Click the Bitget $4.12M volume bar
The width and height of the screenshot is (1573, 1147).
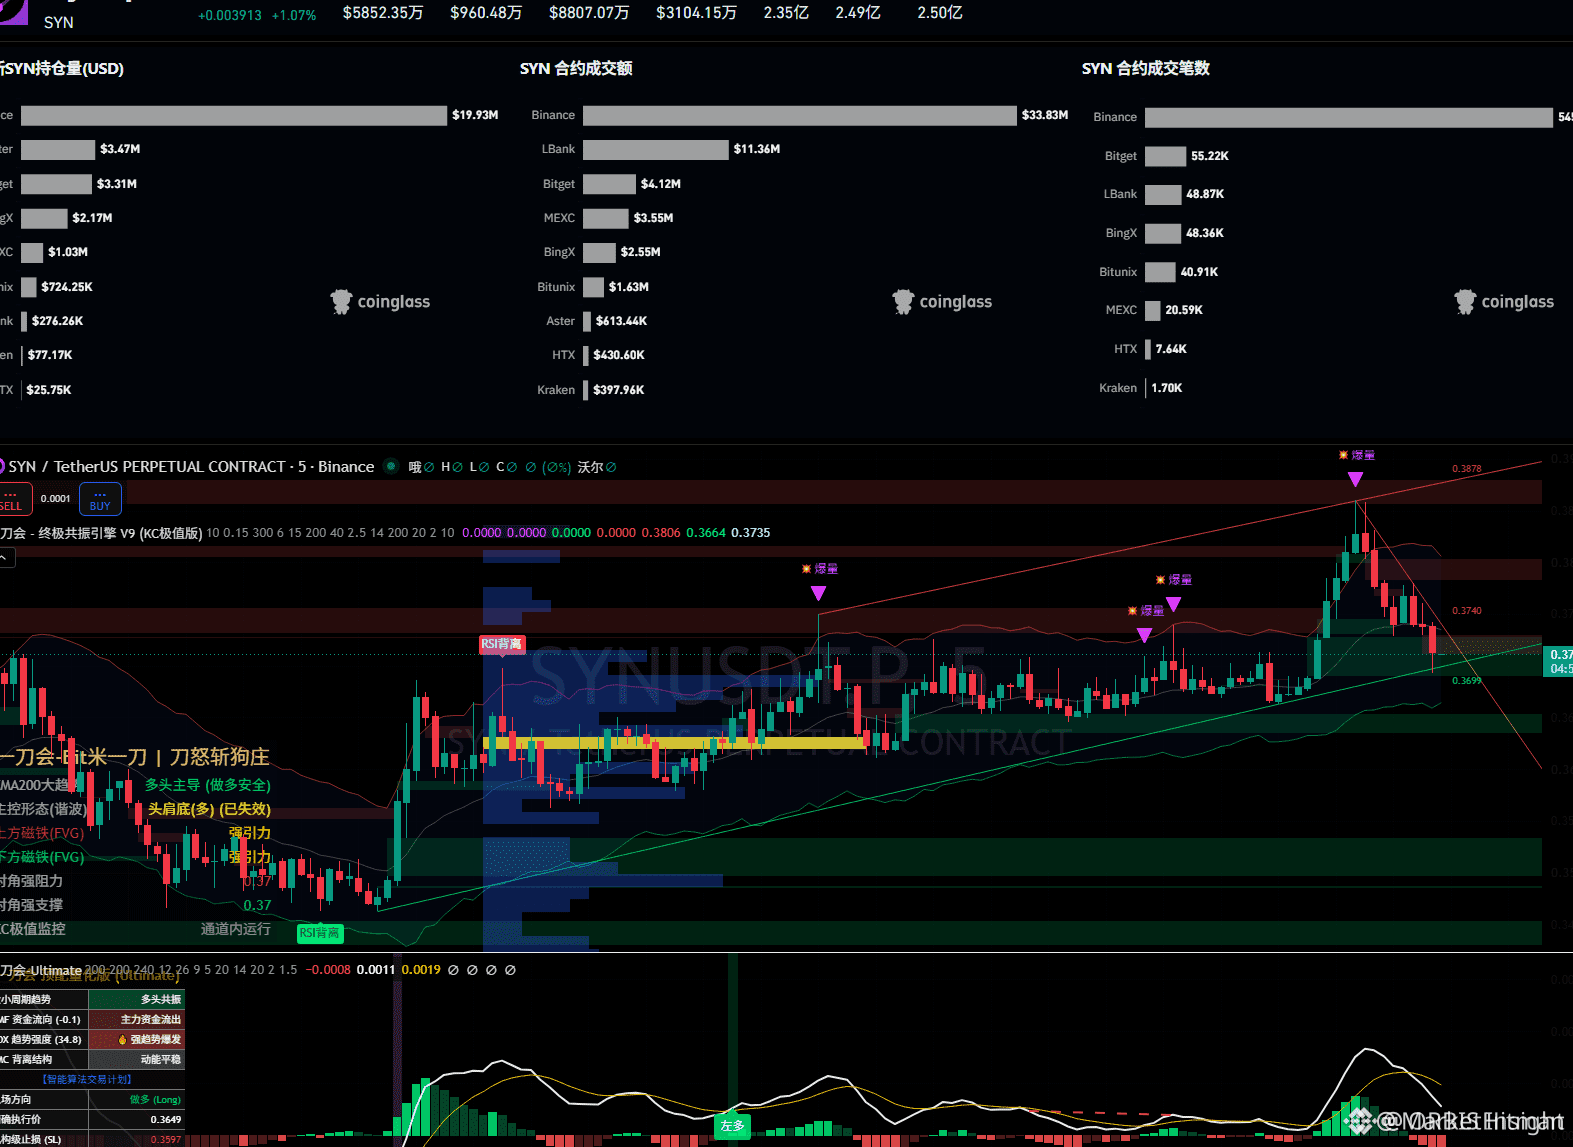(x=609, y=184)
